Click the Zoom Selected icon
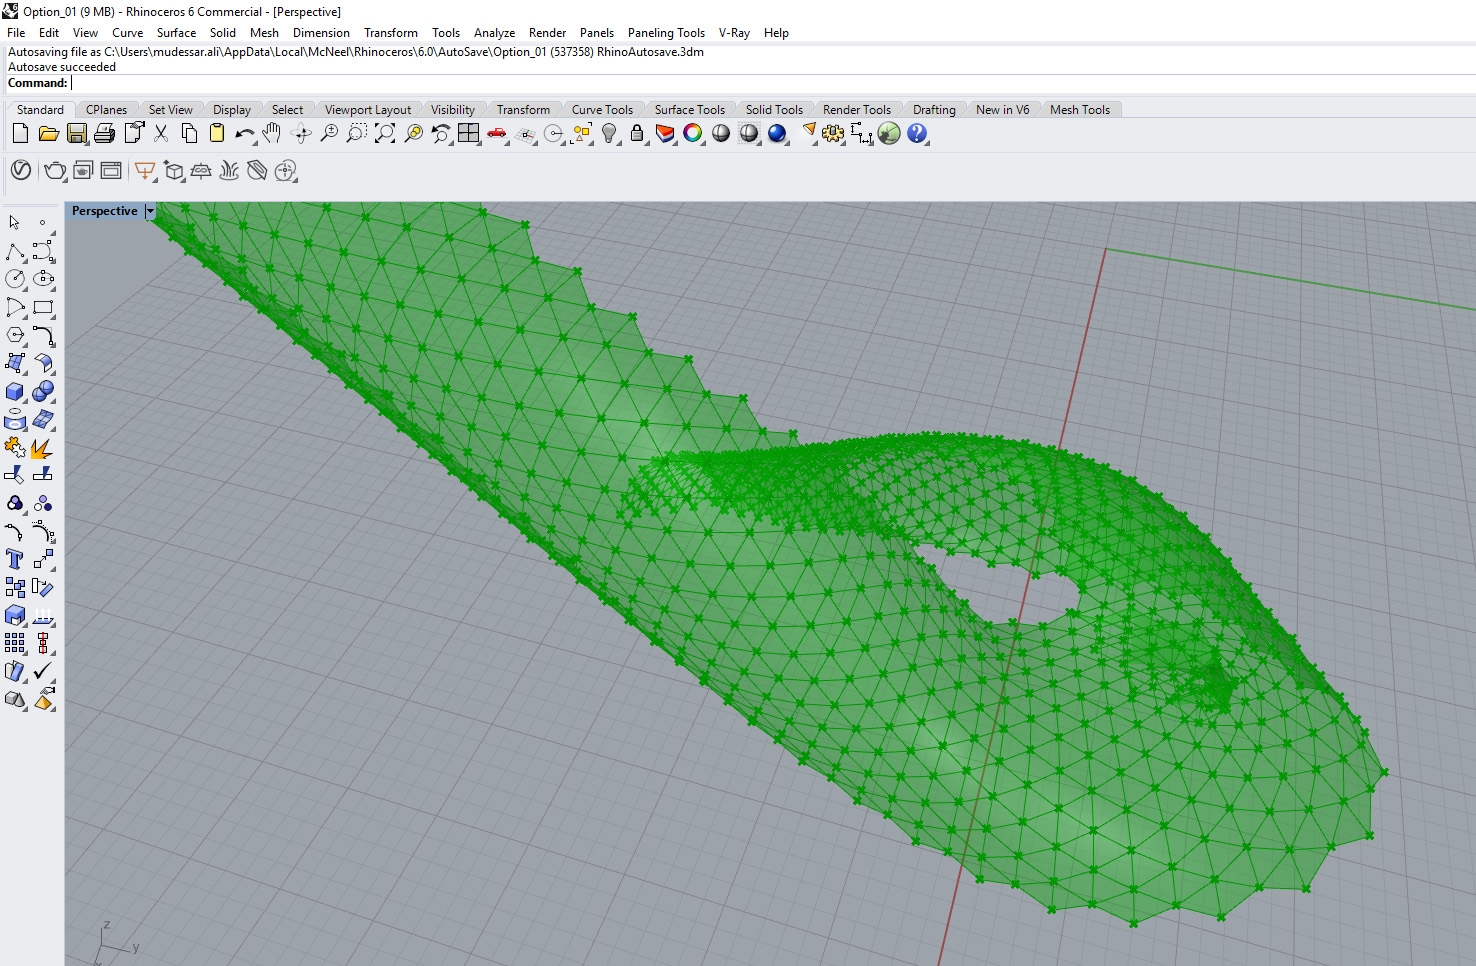The height and width of the screenshot is (966, 1476). (x=413, y=133)
